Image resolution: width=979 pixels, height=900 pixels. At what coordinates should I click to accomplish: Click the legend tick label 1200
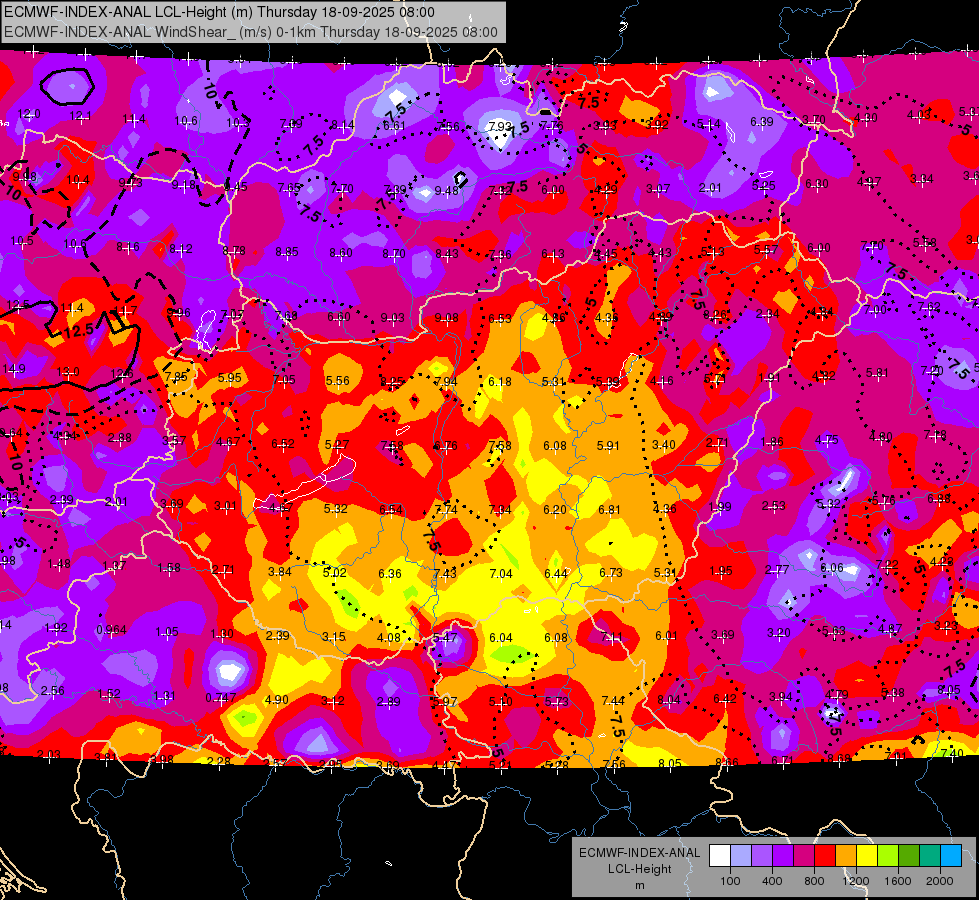[856, 881]
